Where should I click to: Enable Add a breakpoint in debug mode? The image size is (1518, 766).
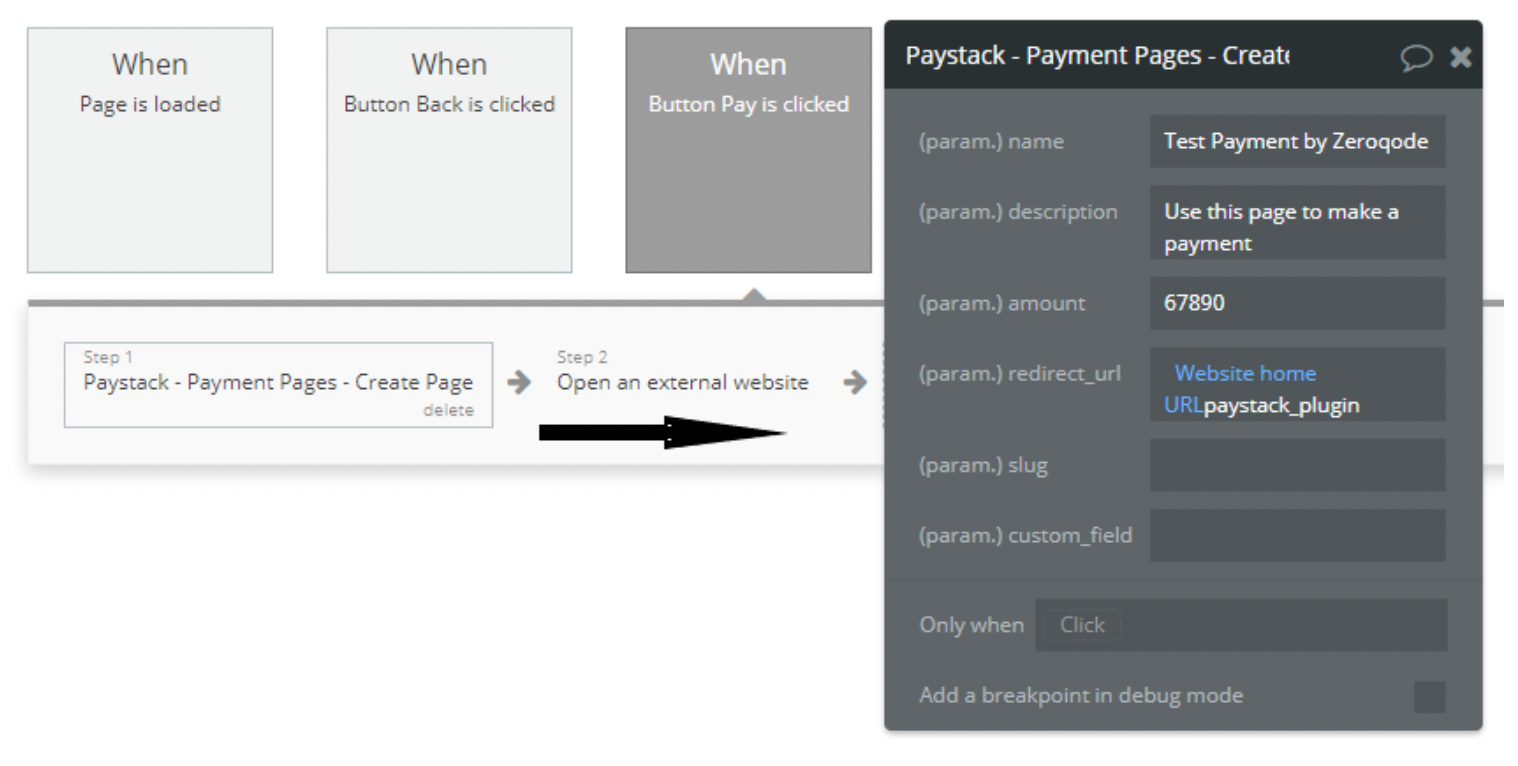pyautogui.click(x=1430, y=696)
